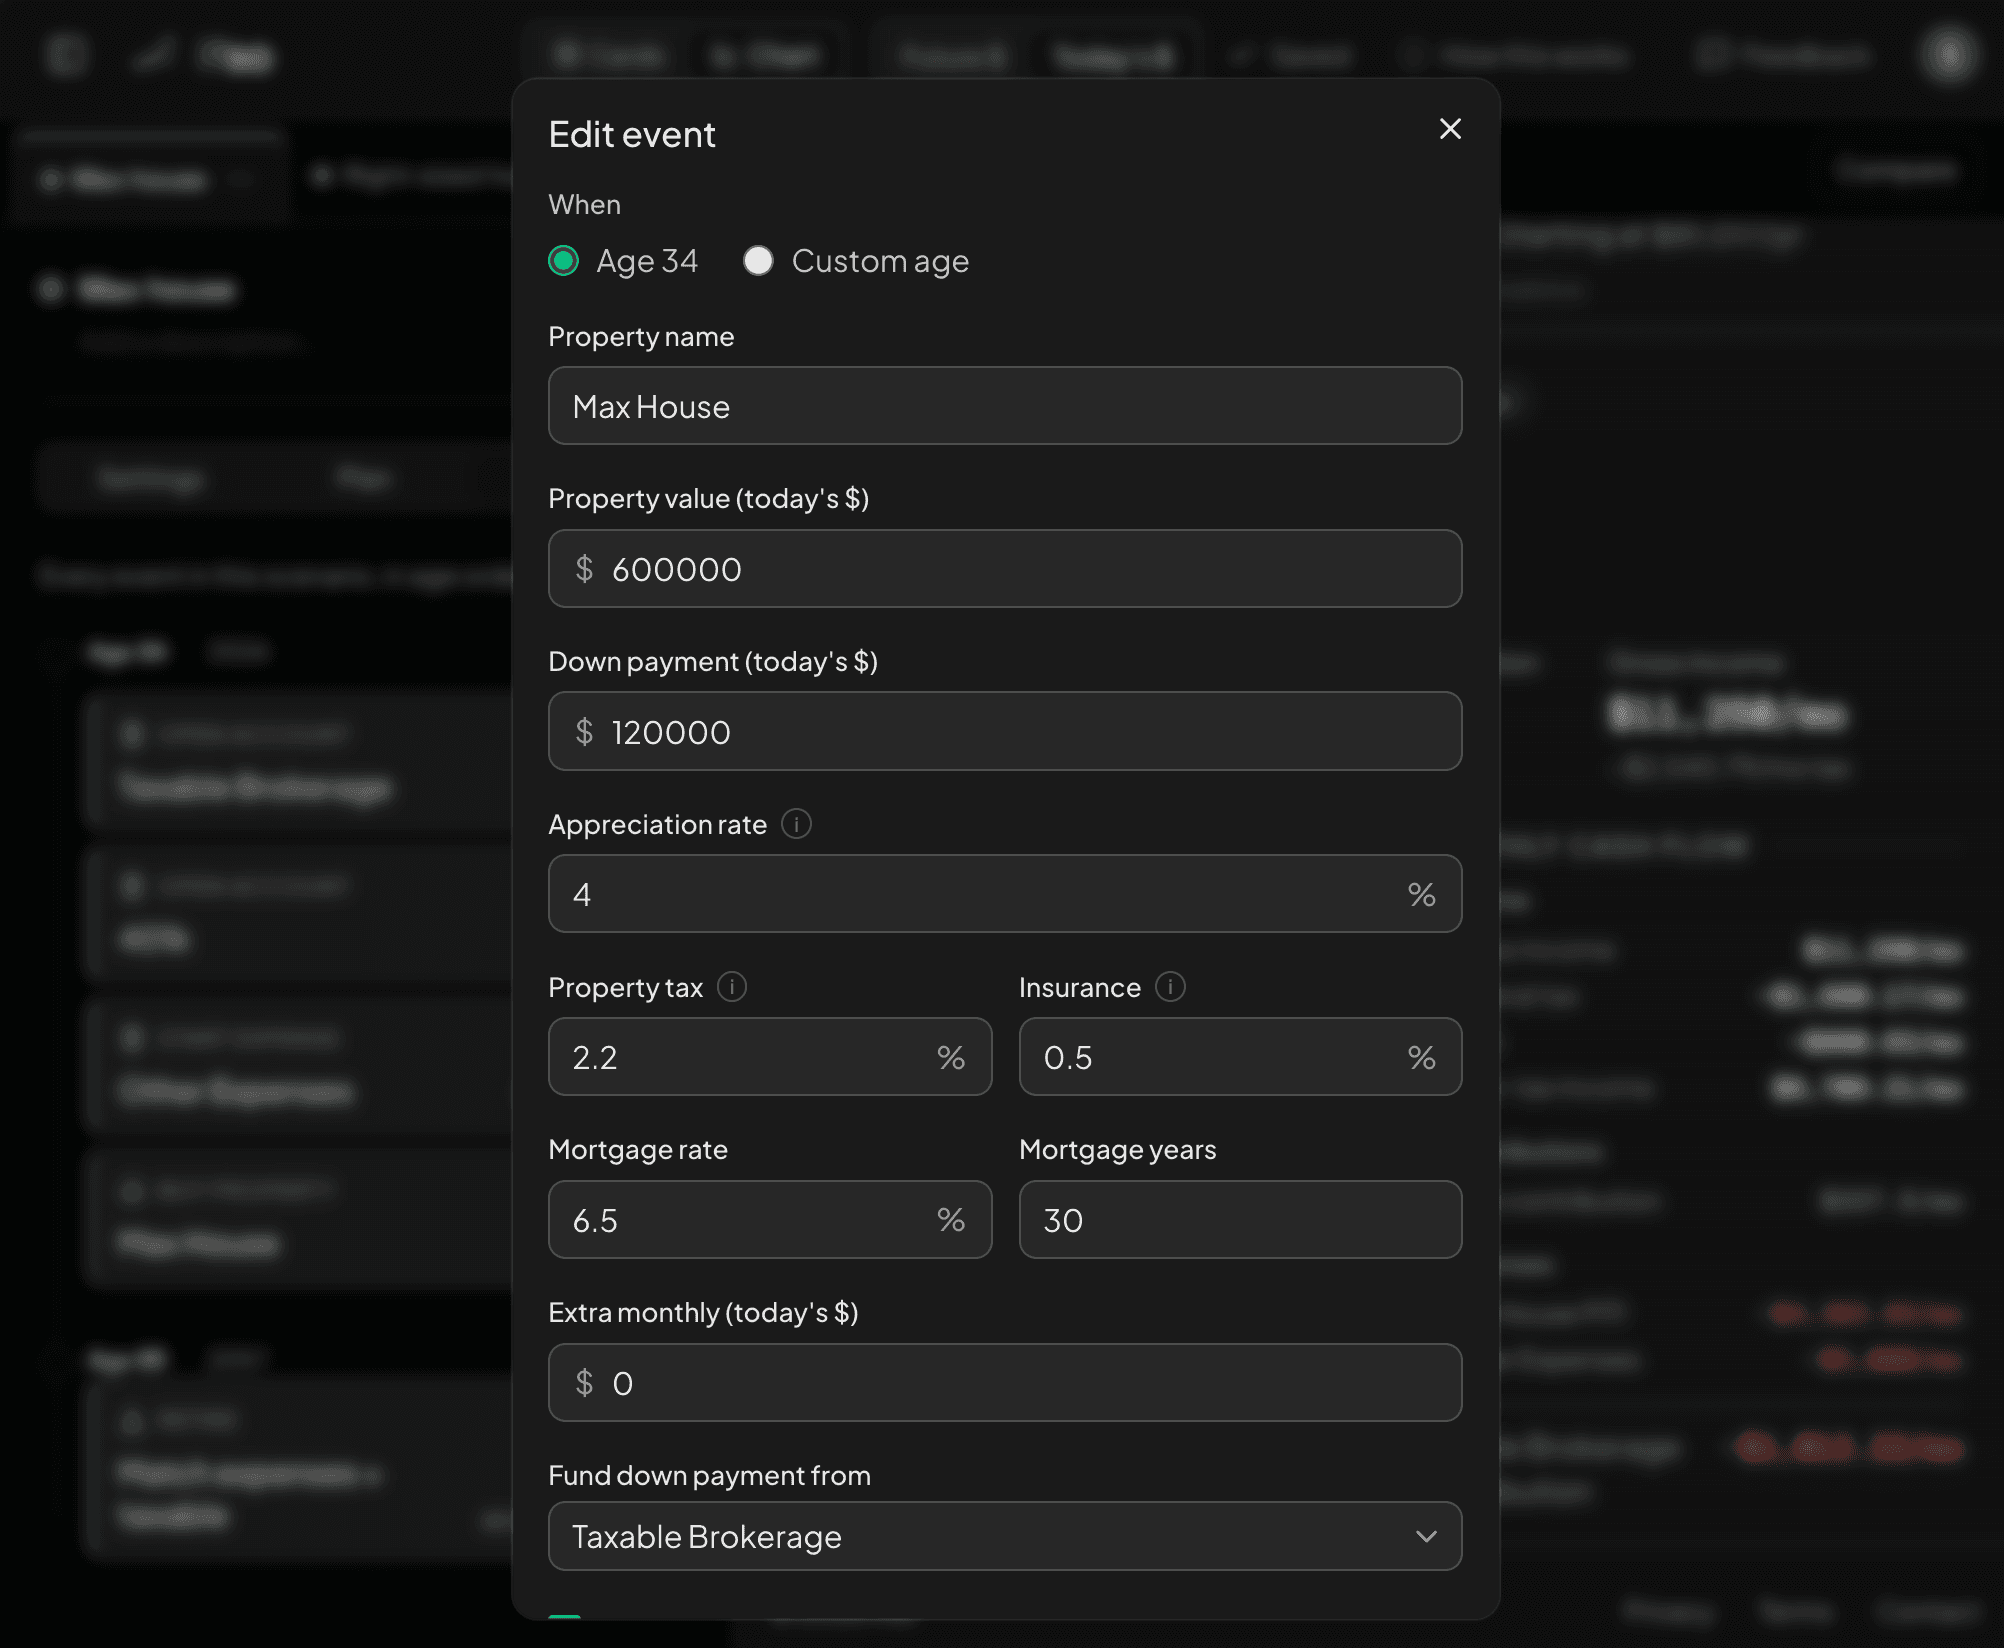2004x1648 pixels.
Task: Focus the Extra monthly amount field
Action: tap(1005, 1383)
